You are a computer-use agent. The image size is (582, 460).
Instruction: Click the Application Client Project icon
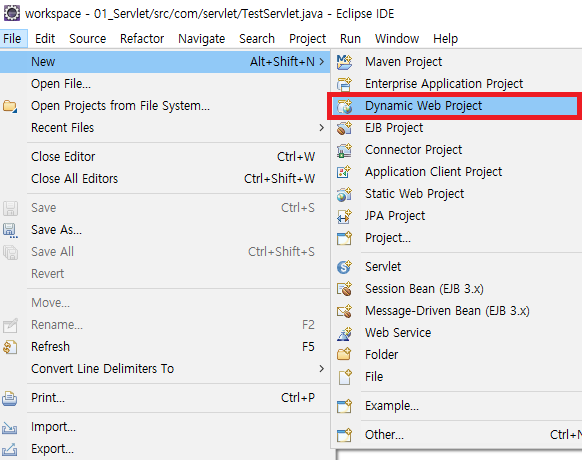tap(344, 172)
